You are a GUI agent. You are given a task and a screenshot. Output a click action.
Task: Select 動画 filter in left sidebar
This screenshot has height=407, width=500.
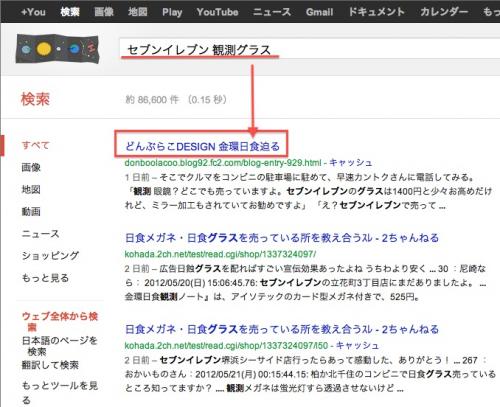[x=31, y=211]
